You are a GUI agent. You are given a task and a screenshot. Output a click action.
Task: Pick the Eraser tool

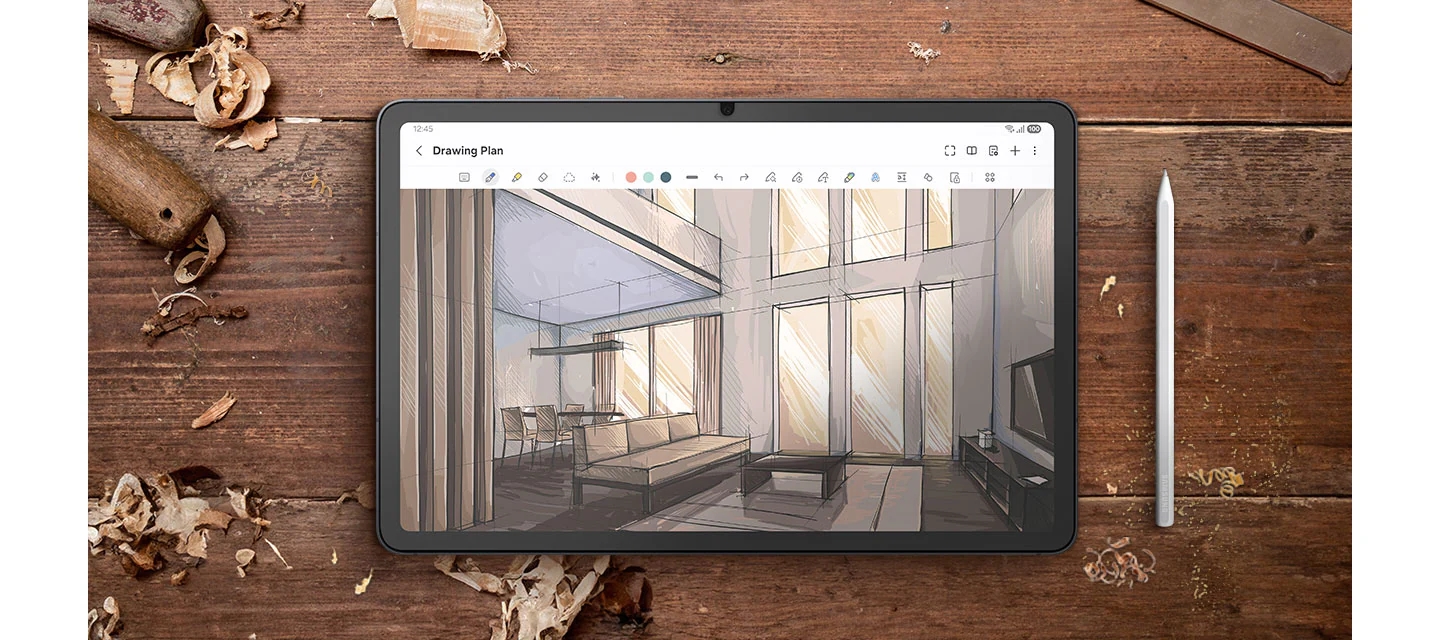click(540, 177)
